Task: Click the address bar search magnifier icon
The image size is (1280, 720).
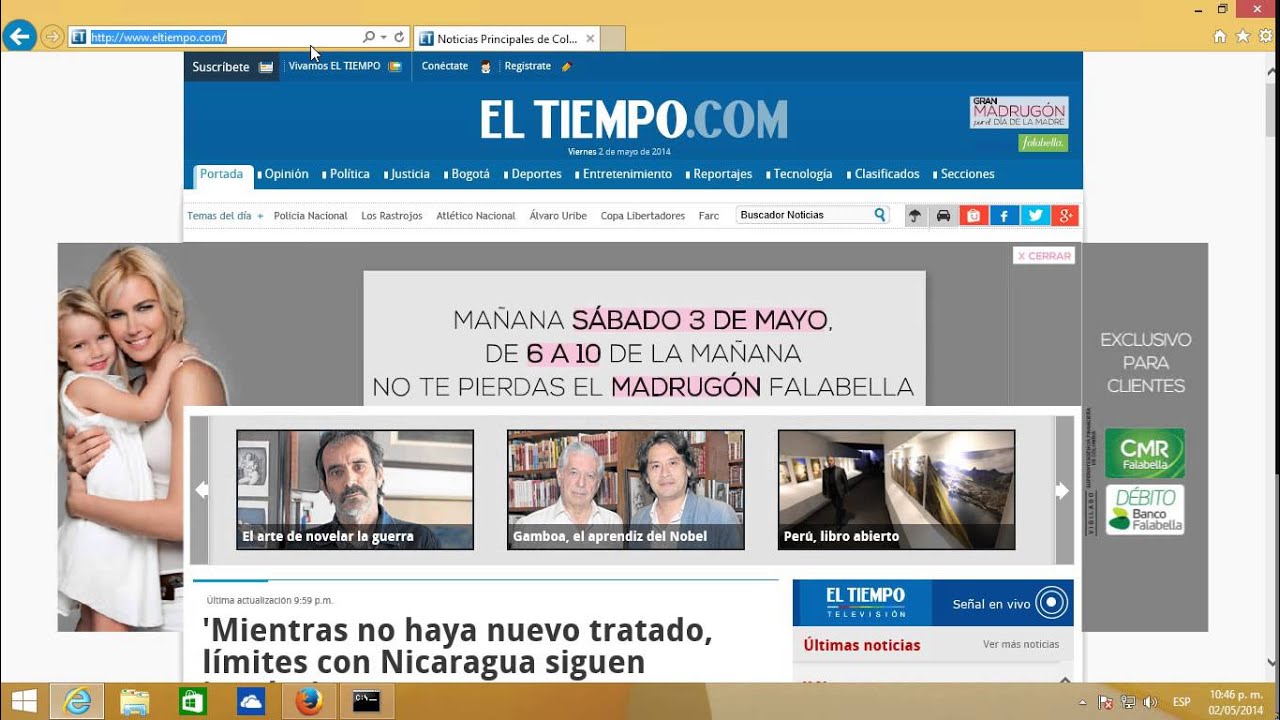Action: (x=368, y=38)
